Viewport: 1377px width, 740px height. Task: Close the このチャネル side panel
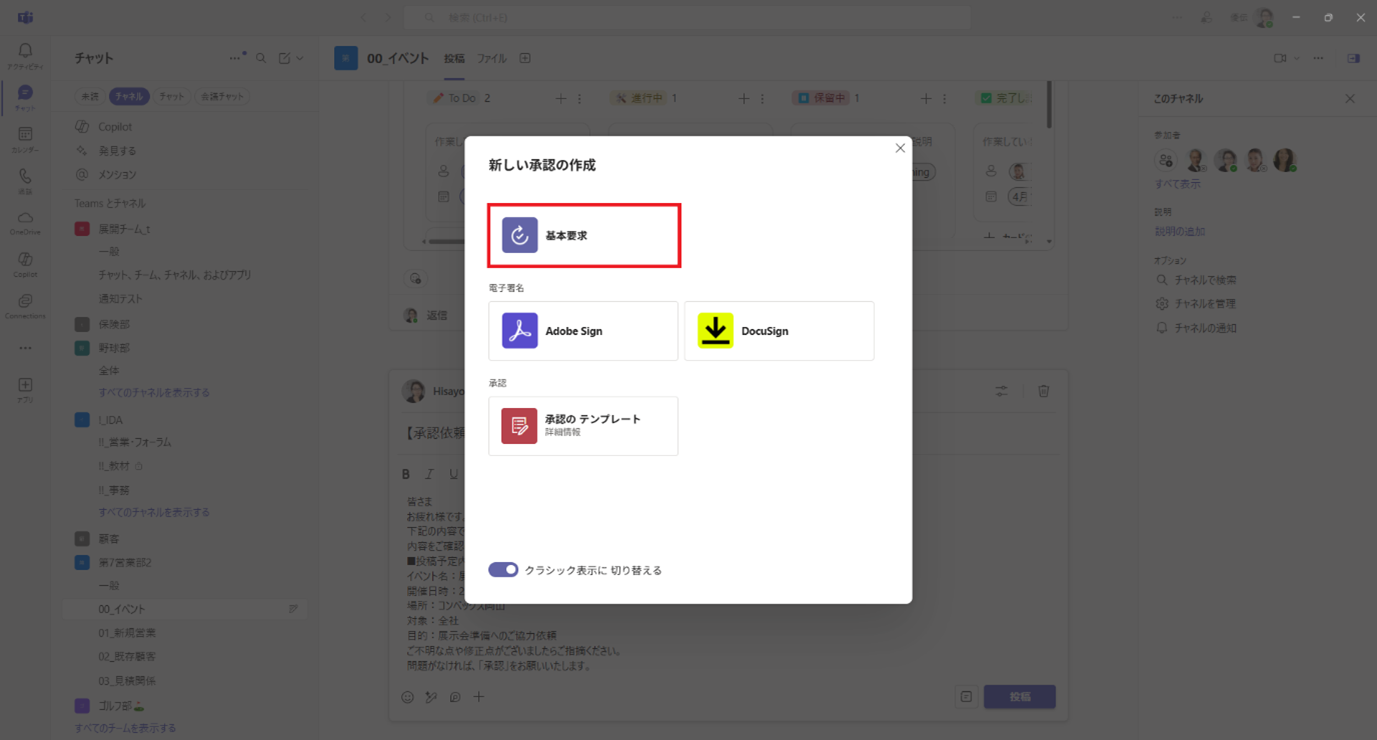click(x=1350, y=99)
